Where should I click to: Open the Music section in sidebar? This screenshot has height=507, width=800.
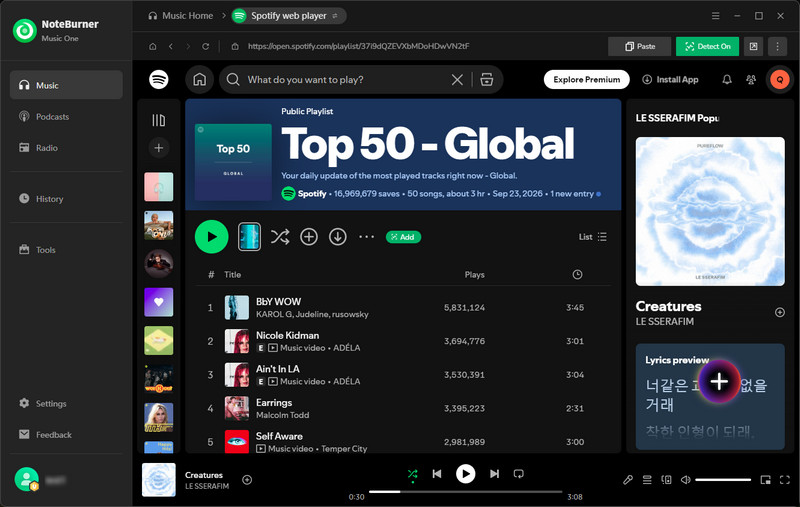(x=66, y=85)
